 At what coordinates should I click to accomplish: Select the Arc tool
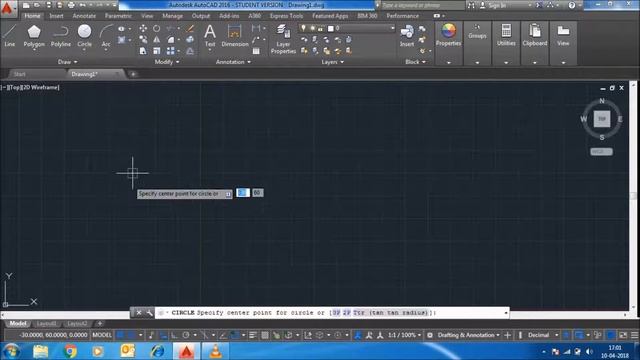tap(106, 36)
